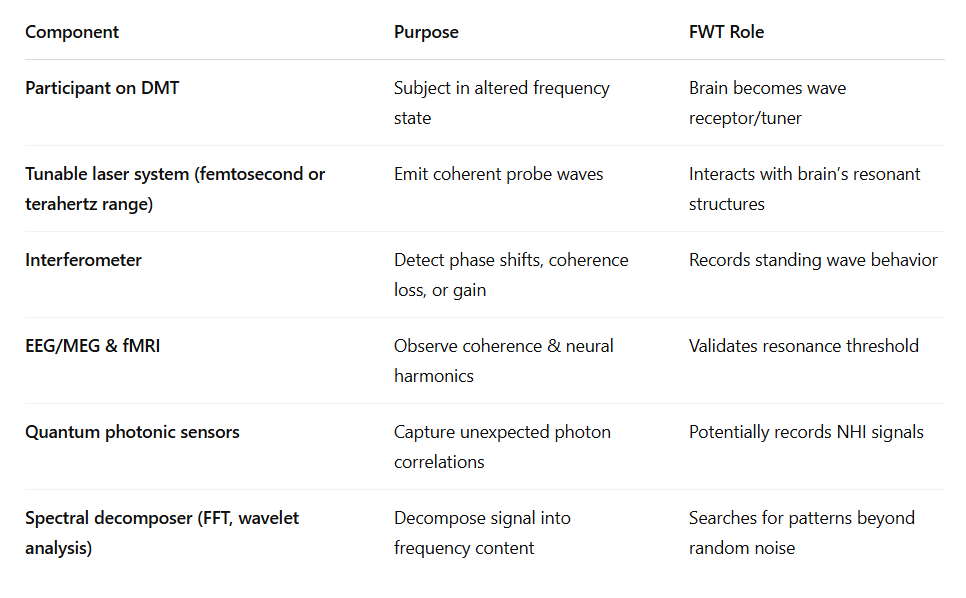Click 'Emit coherent probe waves' text
This screenshot has height=598, width=966.
pos(498,174)
